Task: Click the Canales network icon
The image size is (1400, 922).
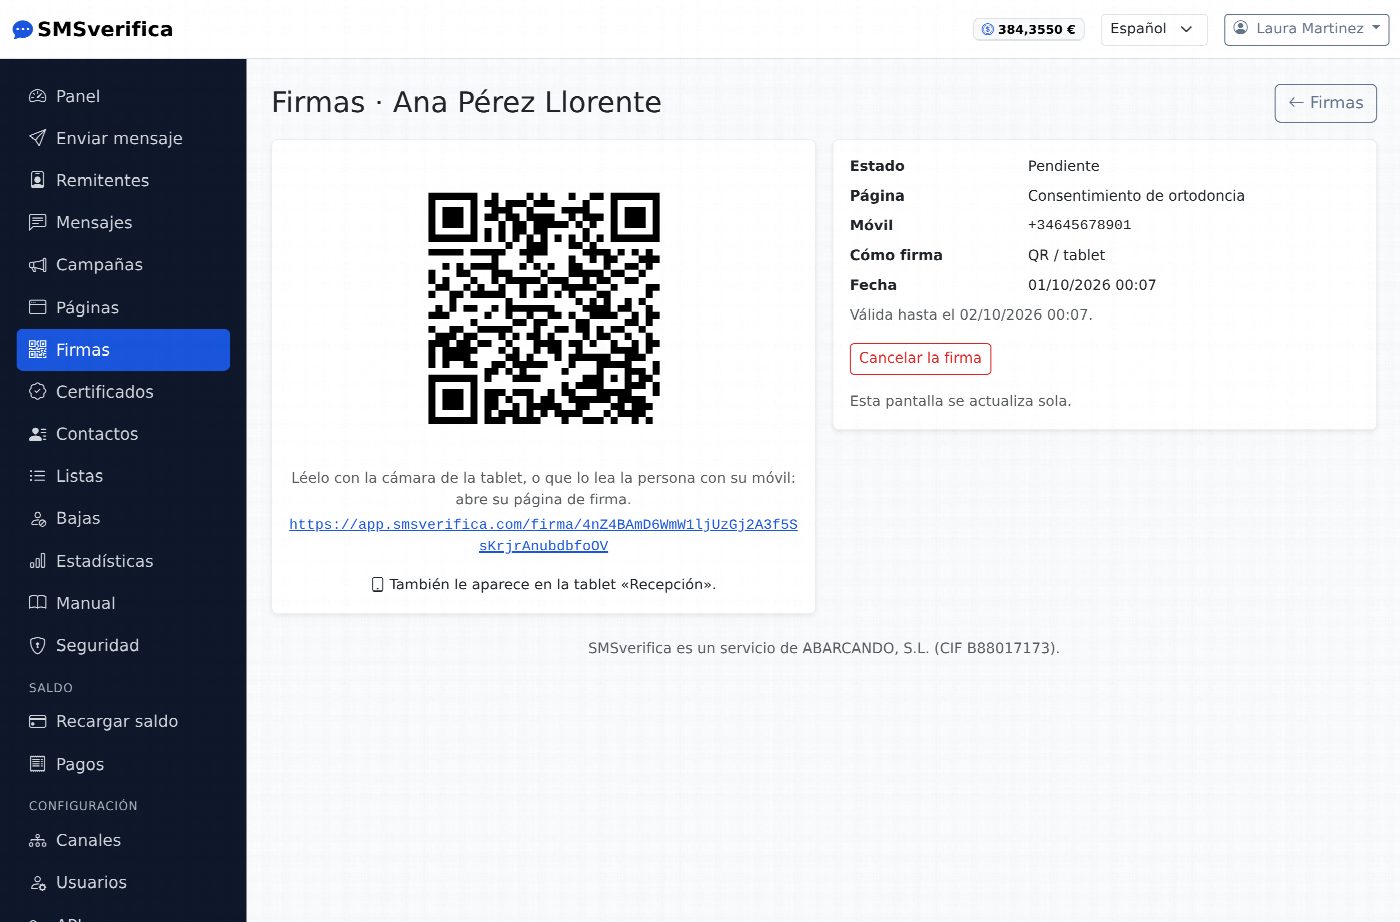Action: [38, 840]
